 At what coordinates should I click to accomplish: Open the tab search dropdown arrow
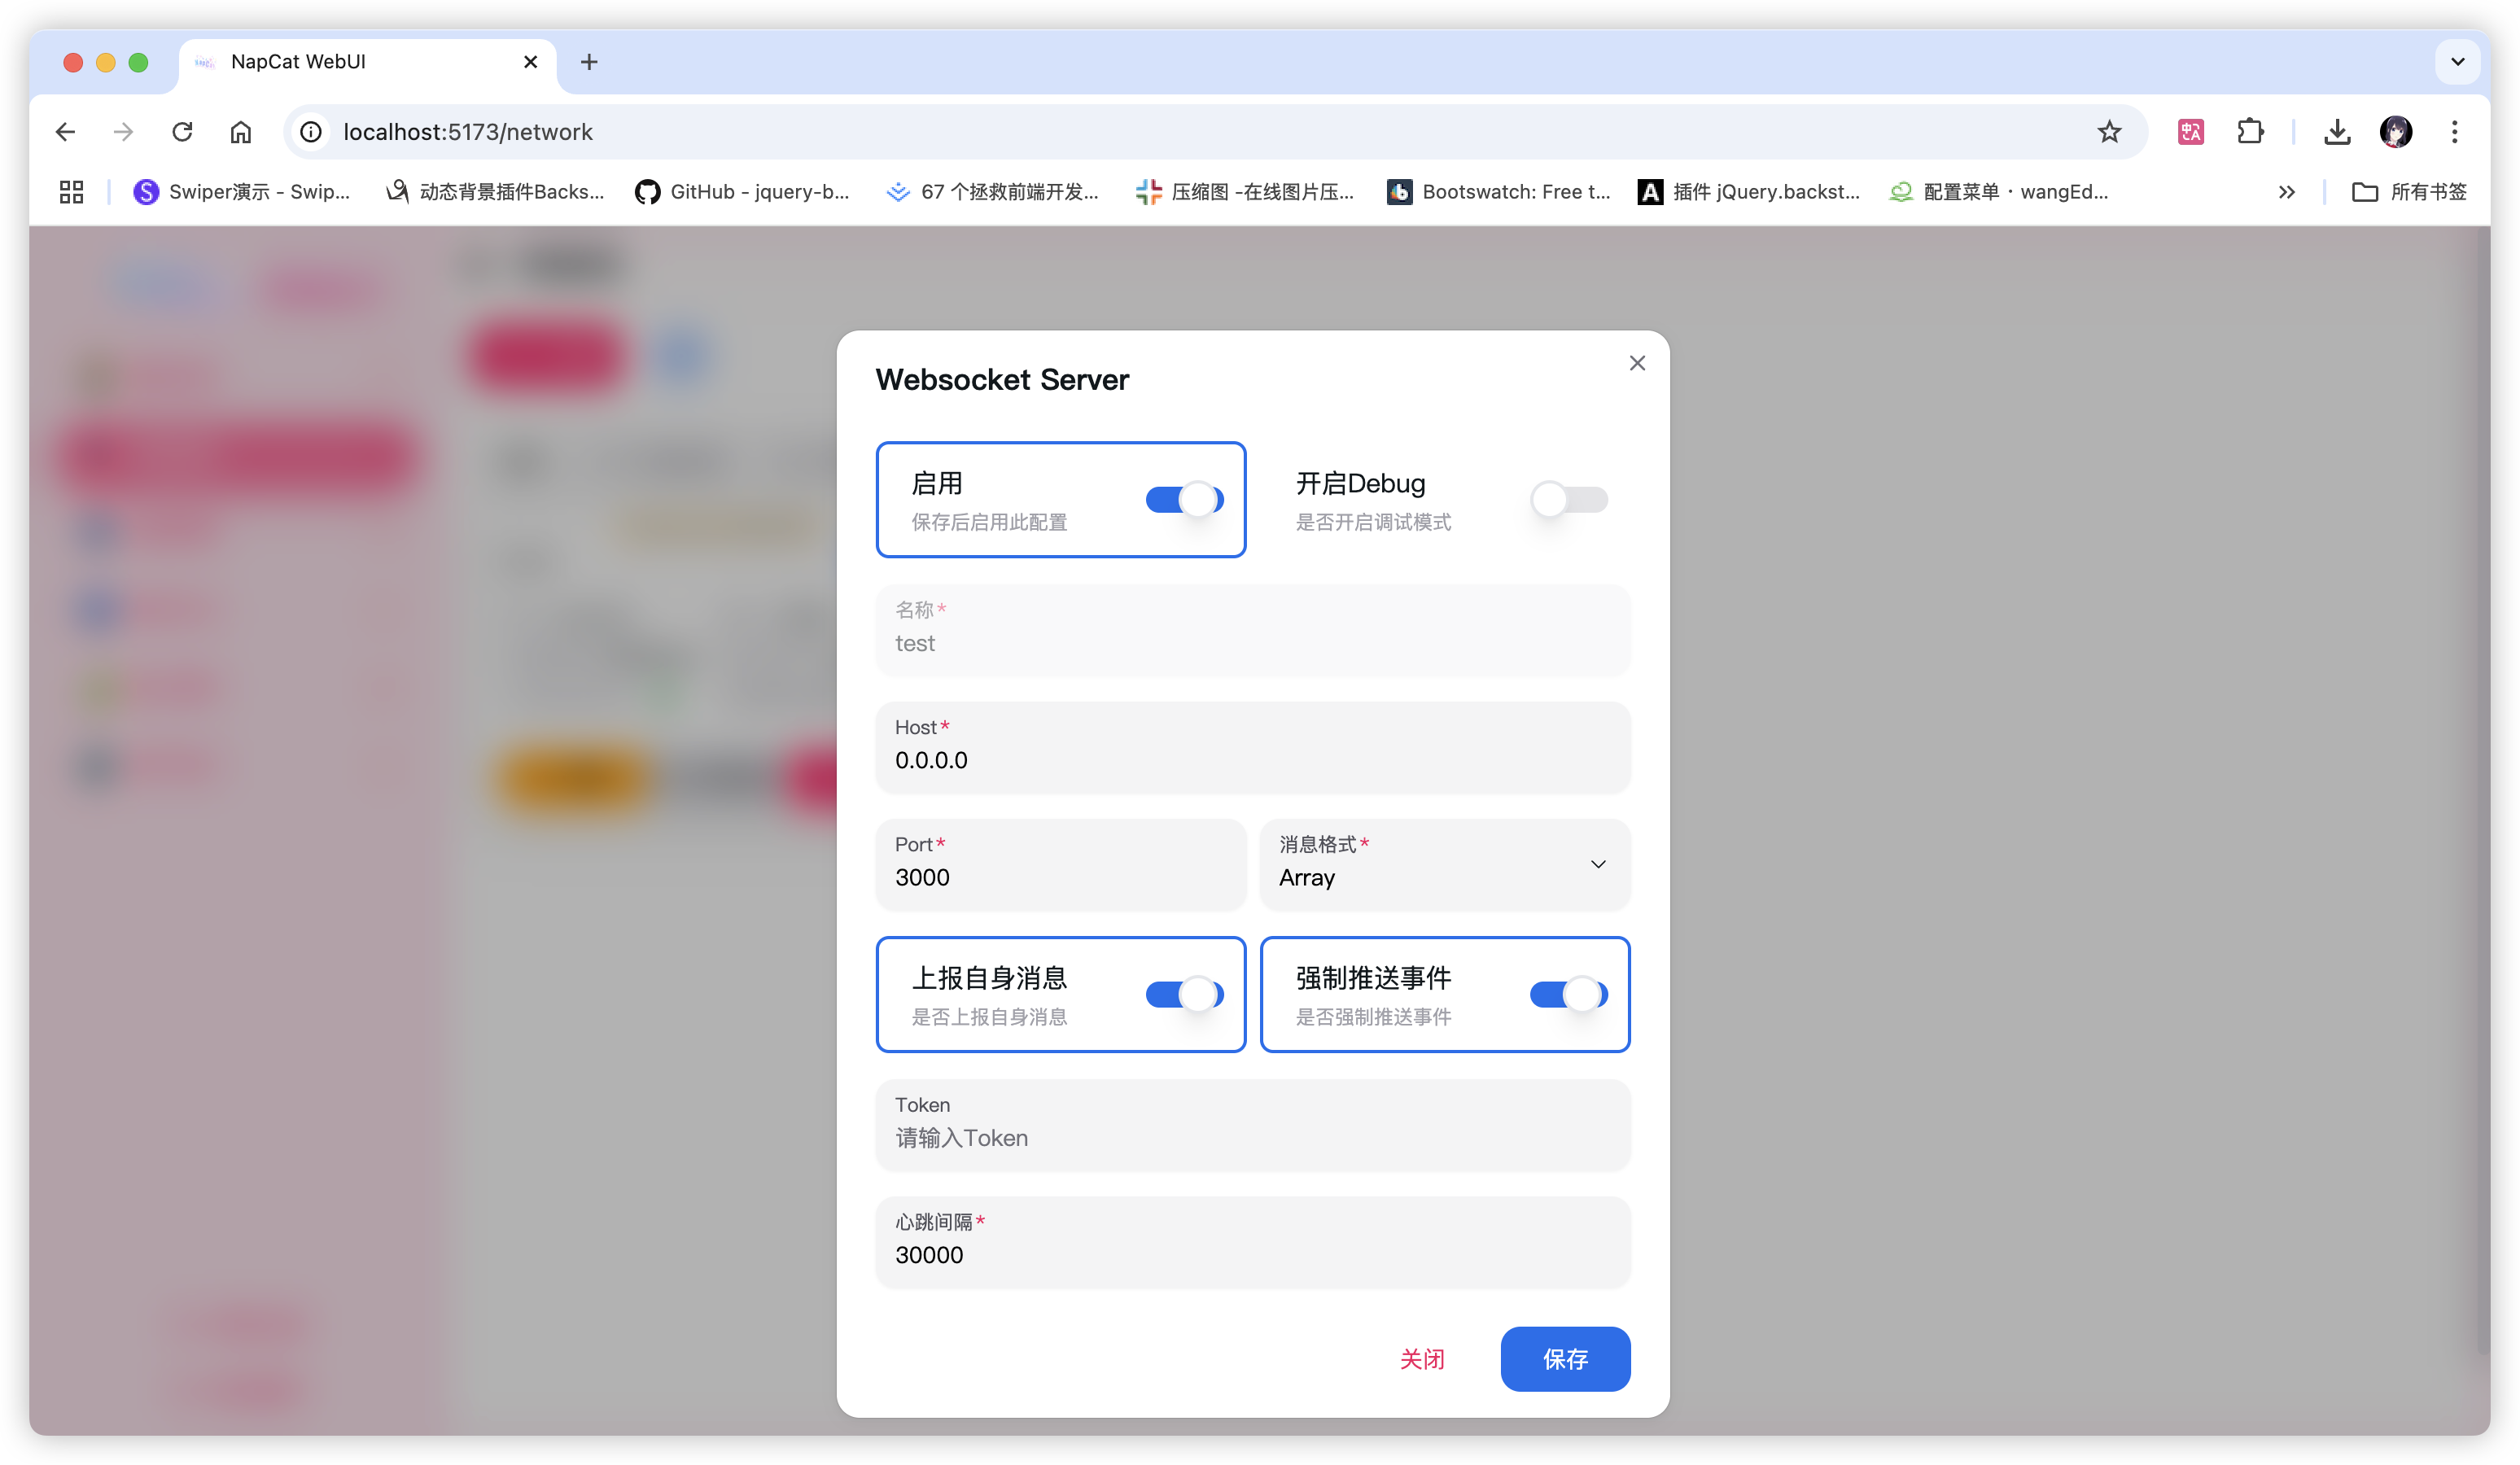2457,62
